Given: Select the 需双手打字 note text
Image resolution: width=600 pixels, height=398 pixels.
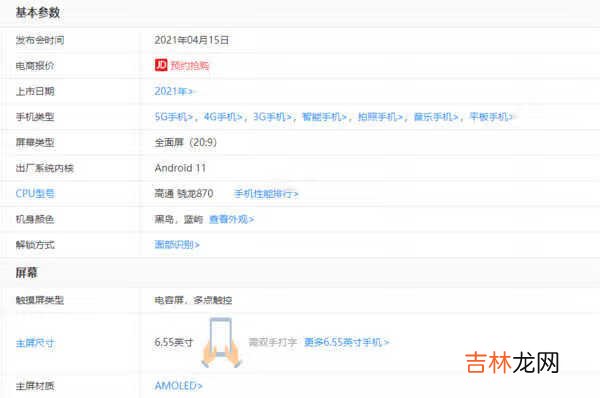Looking at the screenshot, I should [273, 342].
